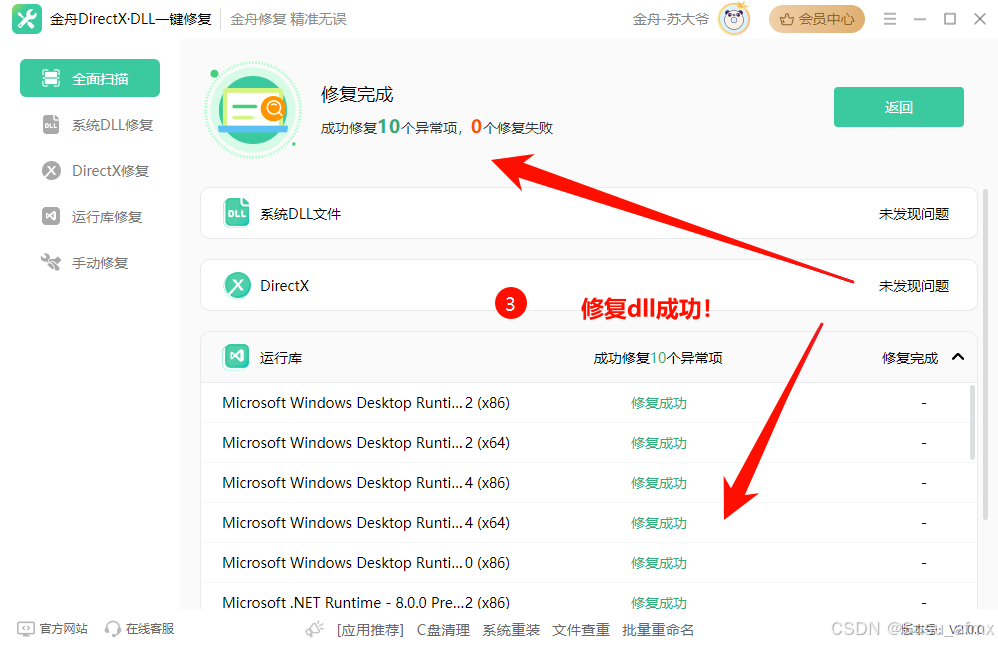Open 手动修复 sidebar section

(x=85, y=262)
